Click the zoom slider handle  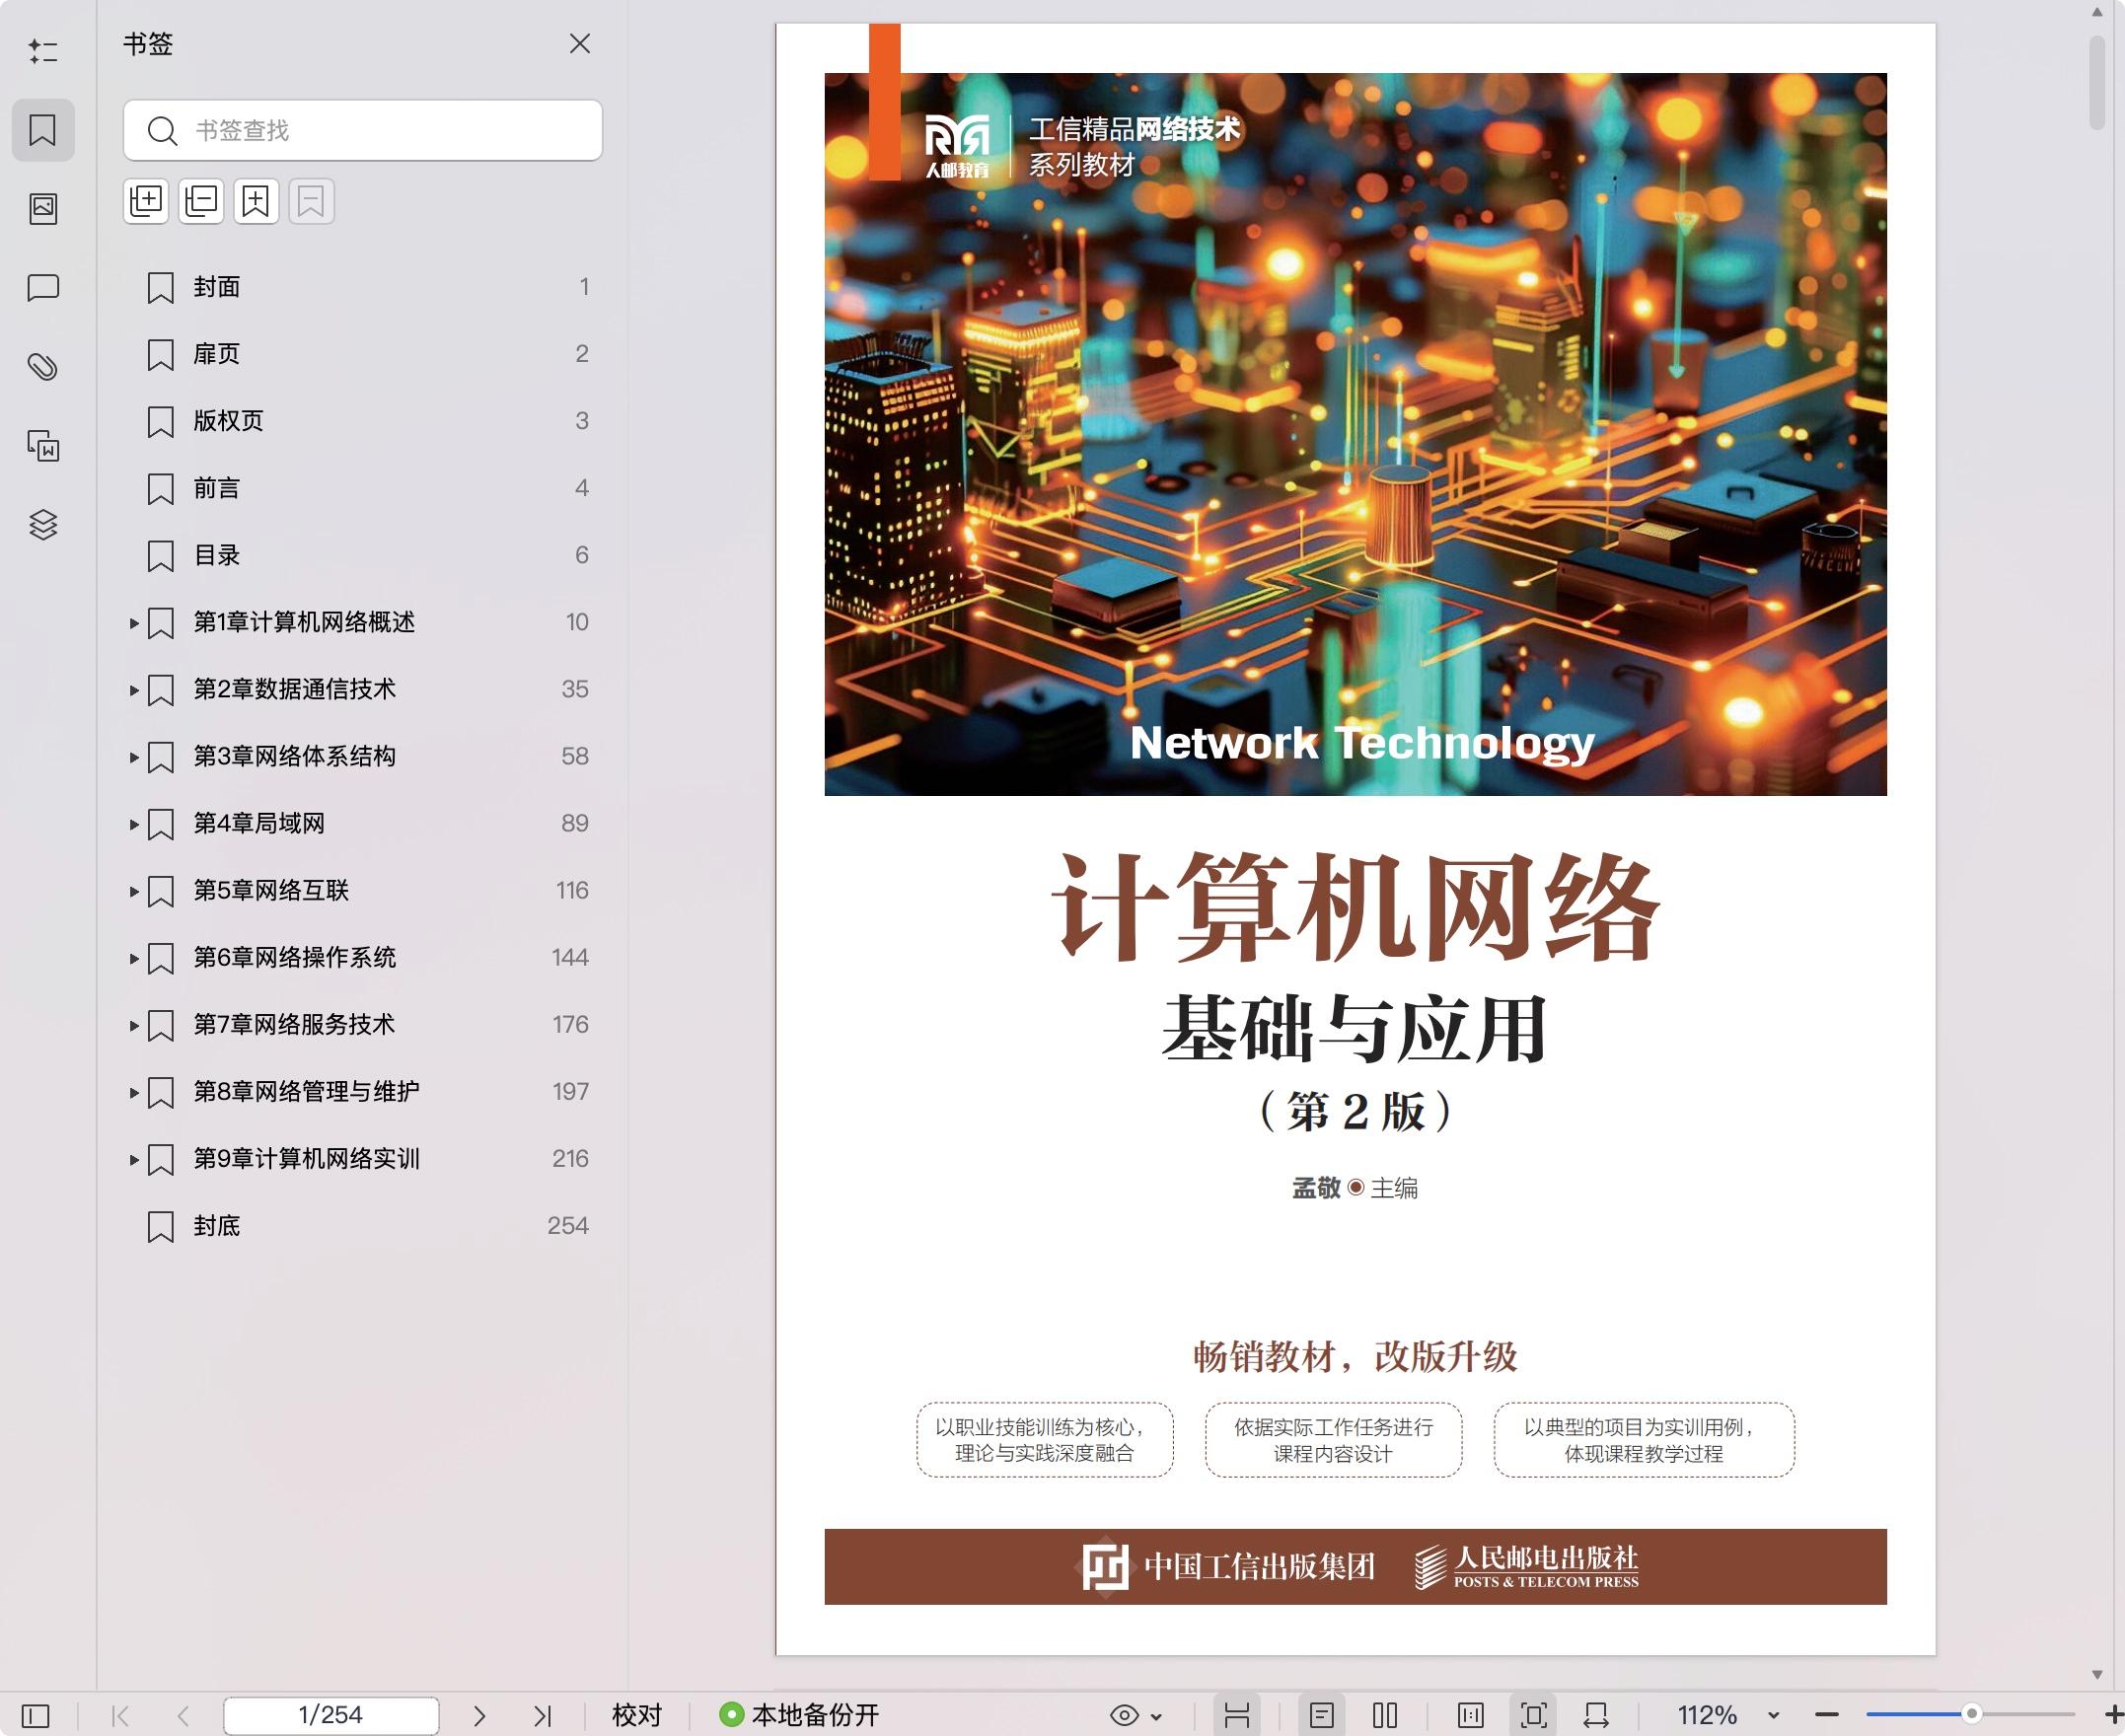(1972, 1714)
